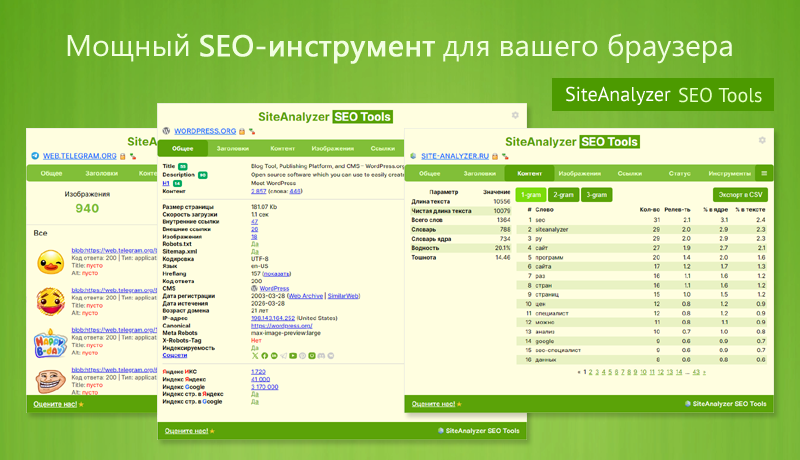Click the H1 count badge
The width and height of the screenshot is (800, 460).
pyautogui.click(x=178, y=184)
